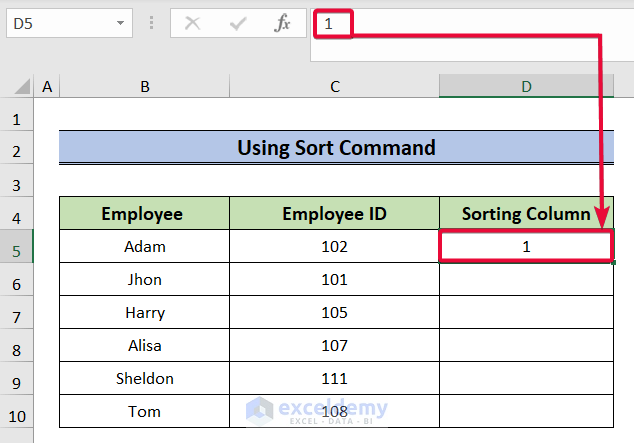Select row 2 header
The height and width of the screenshot is (443, 634).
[17, 149]
